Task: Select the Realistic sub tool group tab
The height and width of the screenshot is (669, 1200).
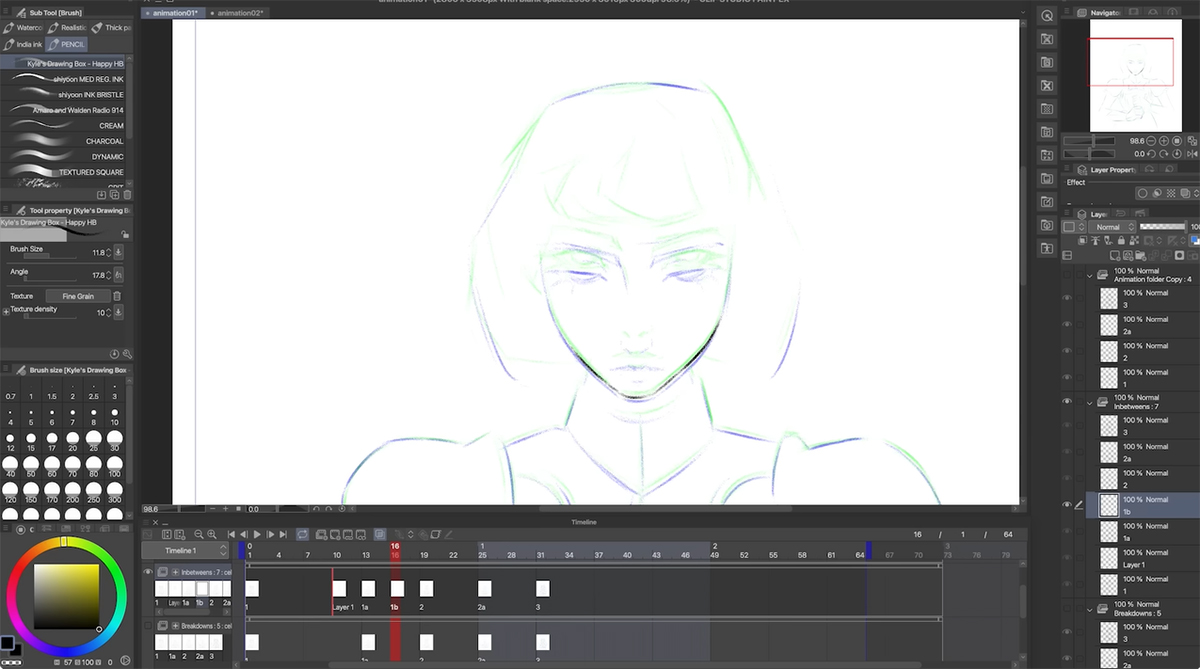Action: pos(67,28)
